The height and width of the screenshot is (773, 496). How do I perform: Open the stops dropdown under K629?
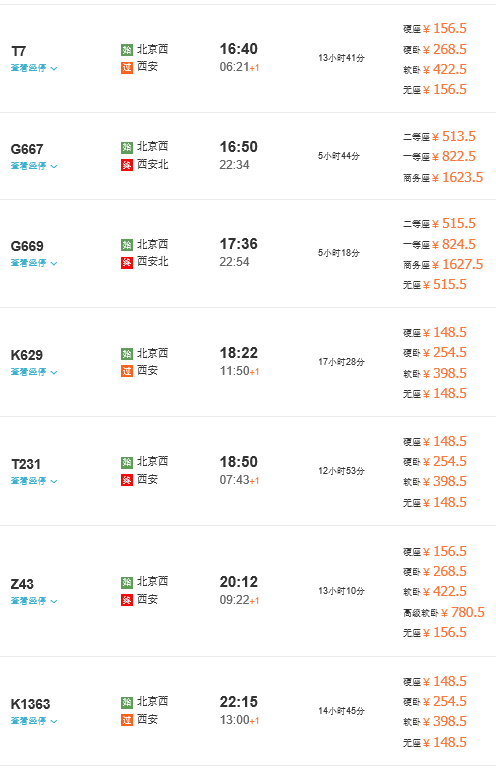34,372
